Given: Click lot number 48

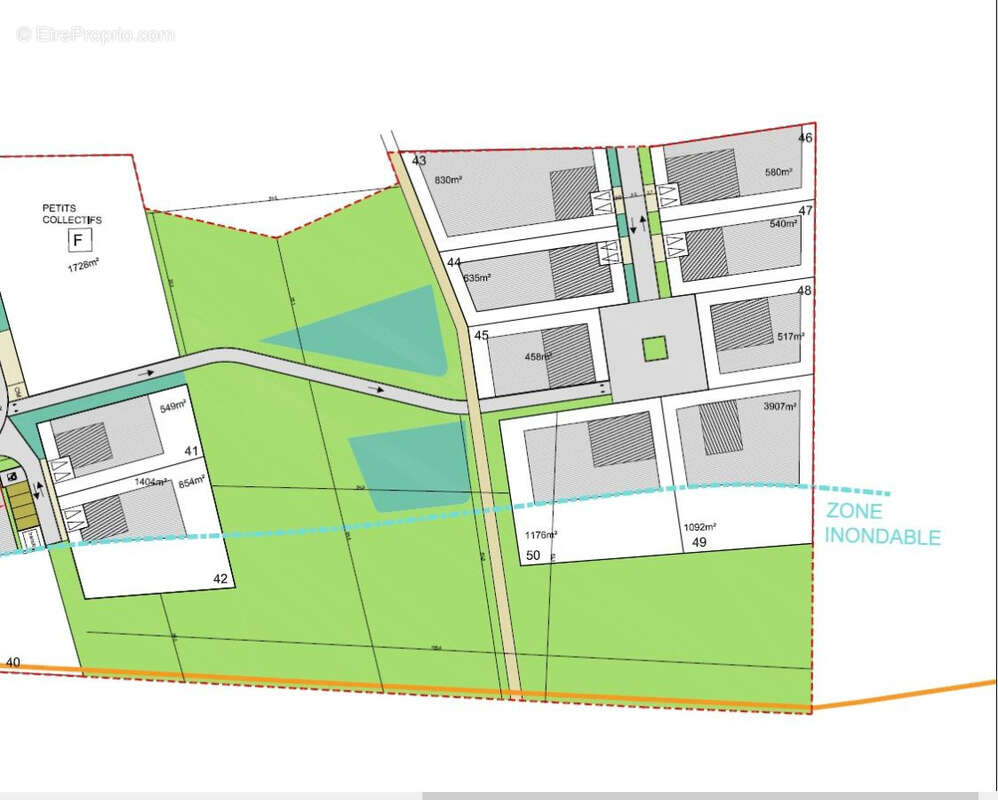Looking at the screenshot, I should tap(804, 291).
